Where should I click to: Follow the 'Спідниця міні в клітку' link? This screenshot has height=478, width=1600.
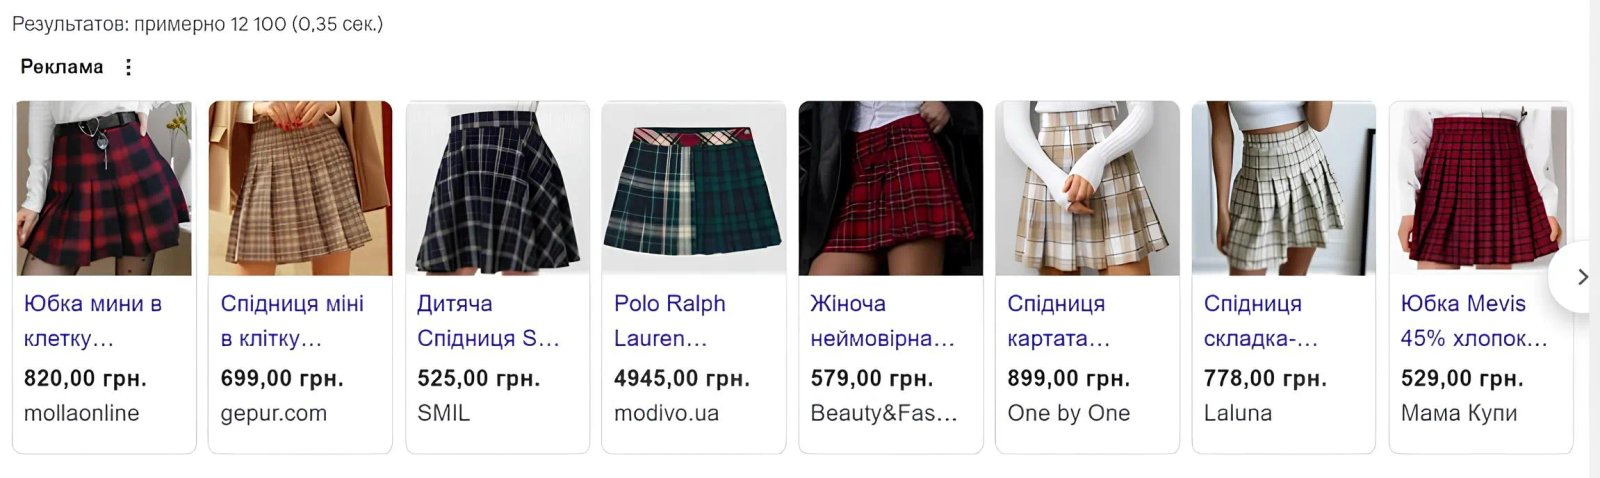pyautogui.click(x=292, y=321)
